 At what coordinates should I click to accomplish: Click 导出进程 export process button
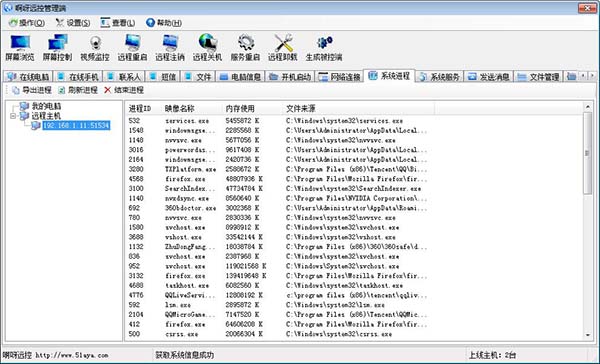pyautogui.click(x=32, y=90)
